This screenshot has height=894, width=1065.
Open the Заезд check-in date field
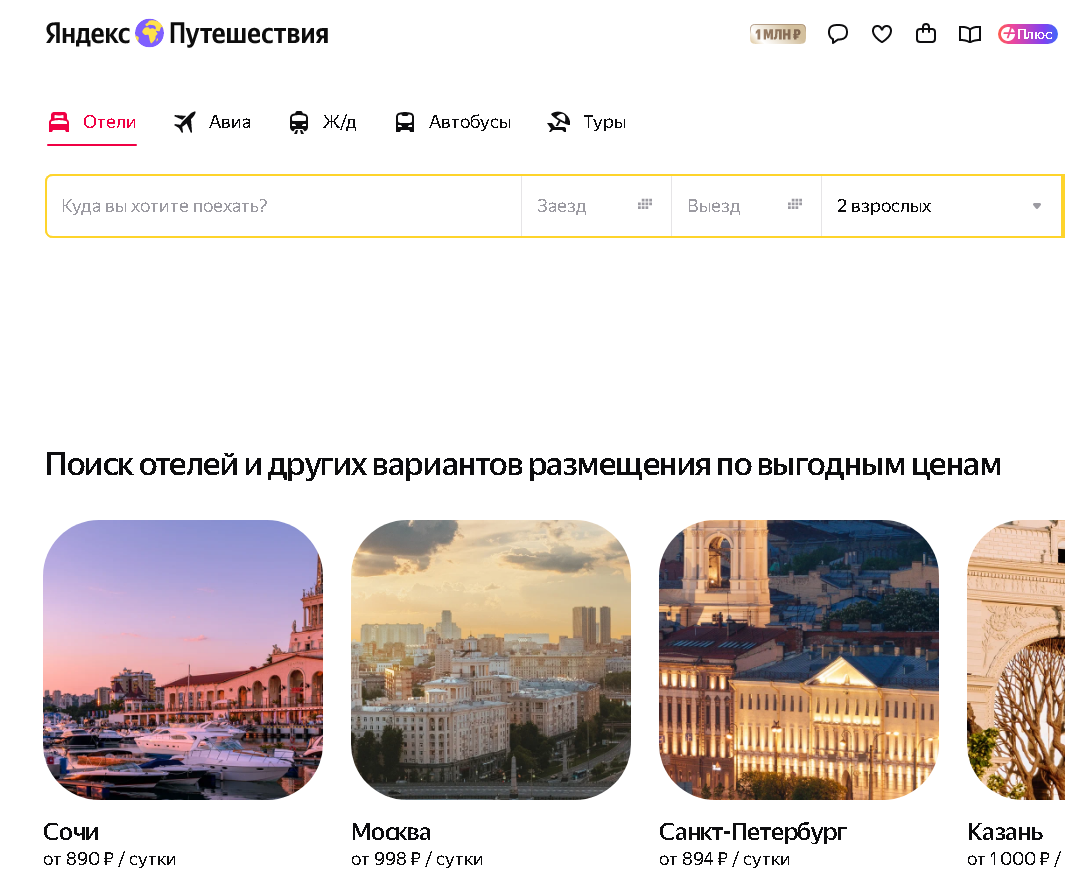(596, 206)
